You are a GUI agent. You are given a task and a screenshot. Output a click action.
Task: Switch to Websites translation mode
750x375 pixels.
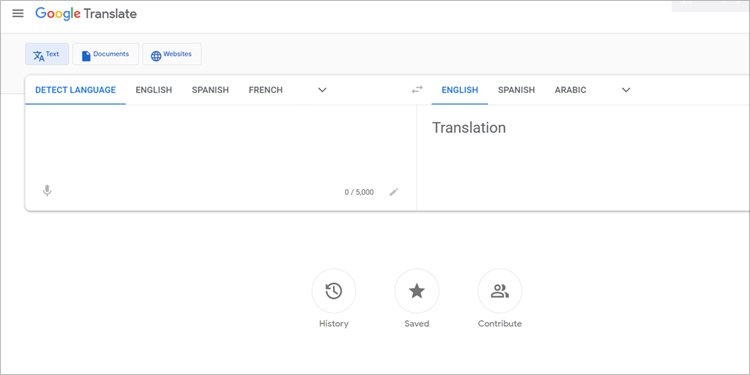coord(172,54)
